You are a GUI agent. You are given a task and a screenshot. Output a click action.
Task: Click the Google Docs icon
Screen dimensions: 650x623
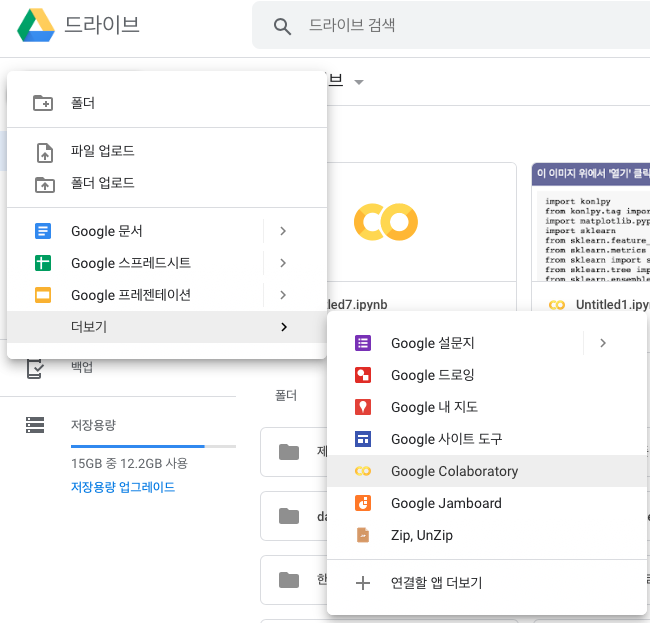tap(43, 231)
